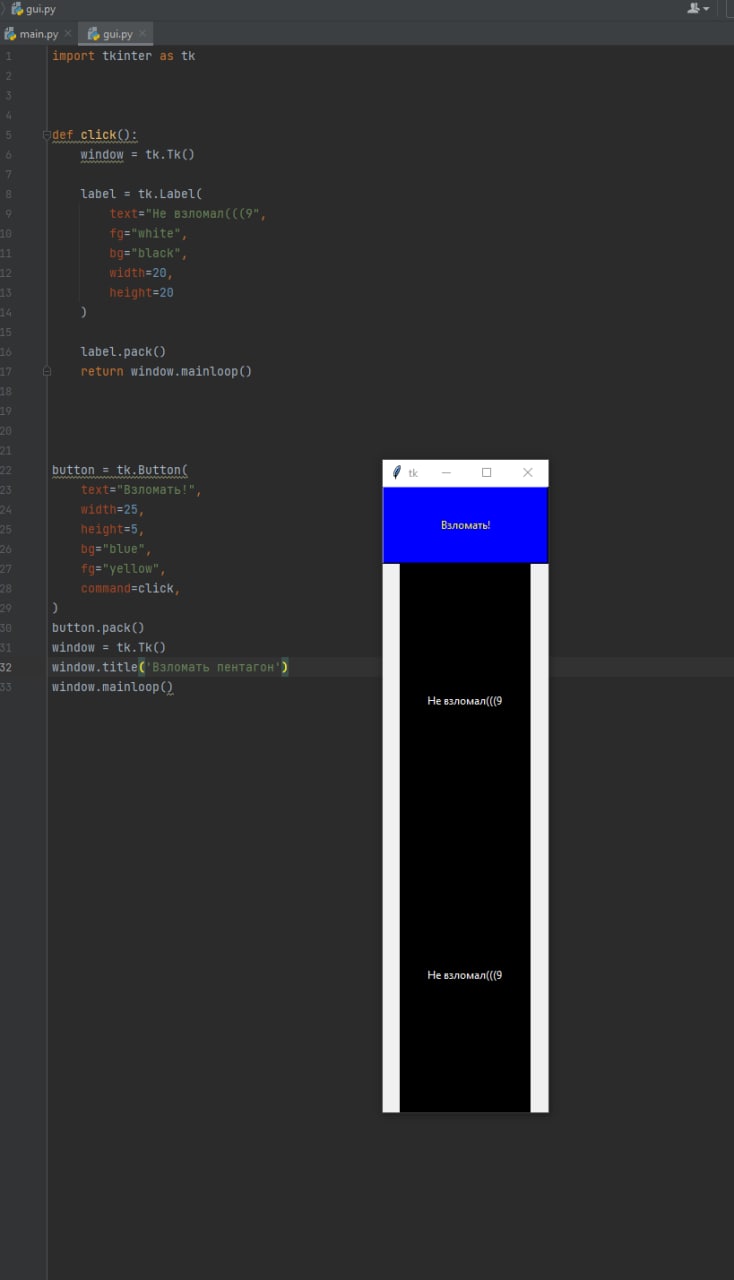The height and width of the screenshot is (1280, 734).
Task: Click the 'fg="white",' argument
Action: [149, 233]
